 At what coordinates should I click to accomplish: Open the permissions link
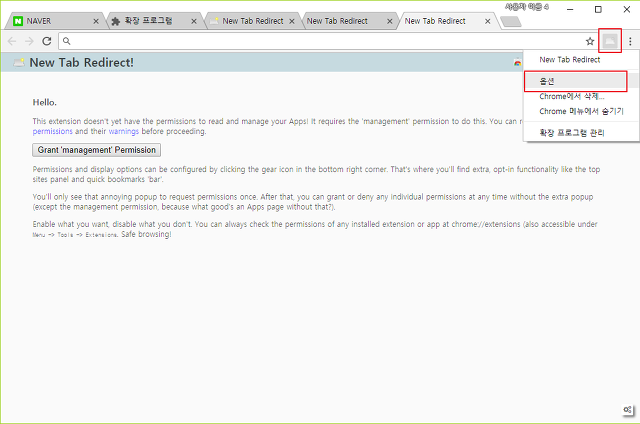[52, 131]
